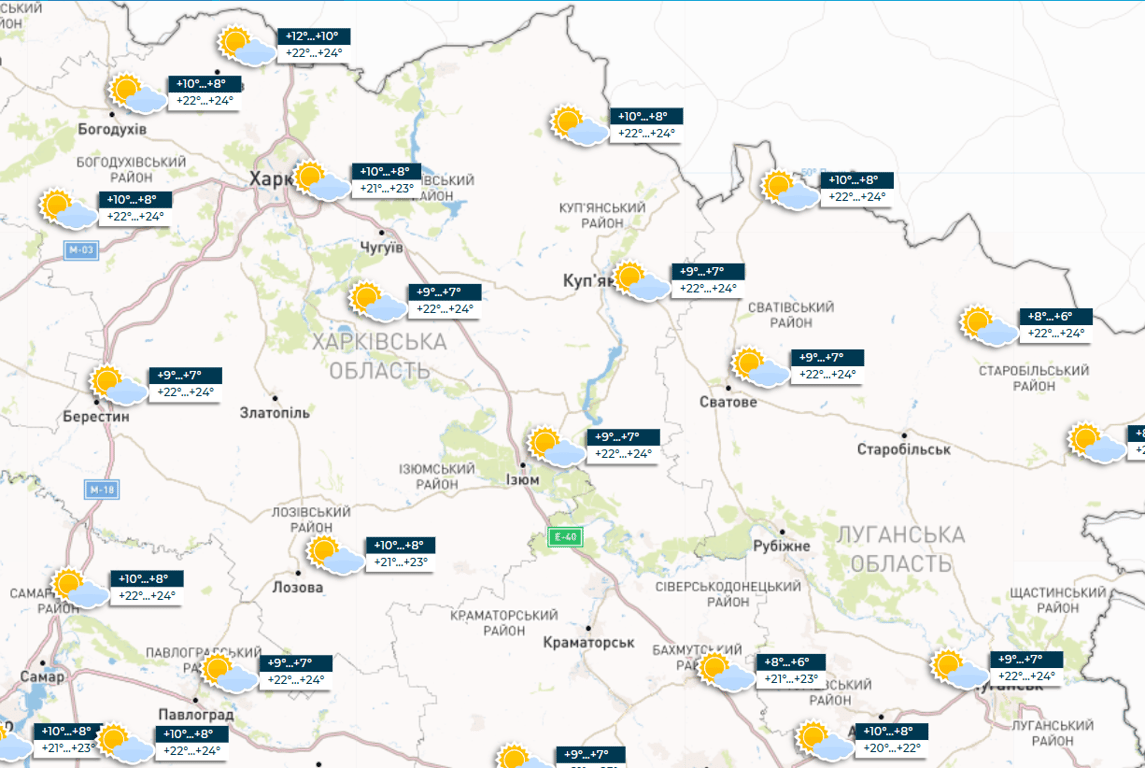Click the +20°...+22° day temperature label
This screenshot has height=768, width=1145.
click(x=890, y=748)
